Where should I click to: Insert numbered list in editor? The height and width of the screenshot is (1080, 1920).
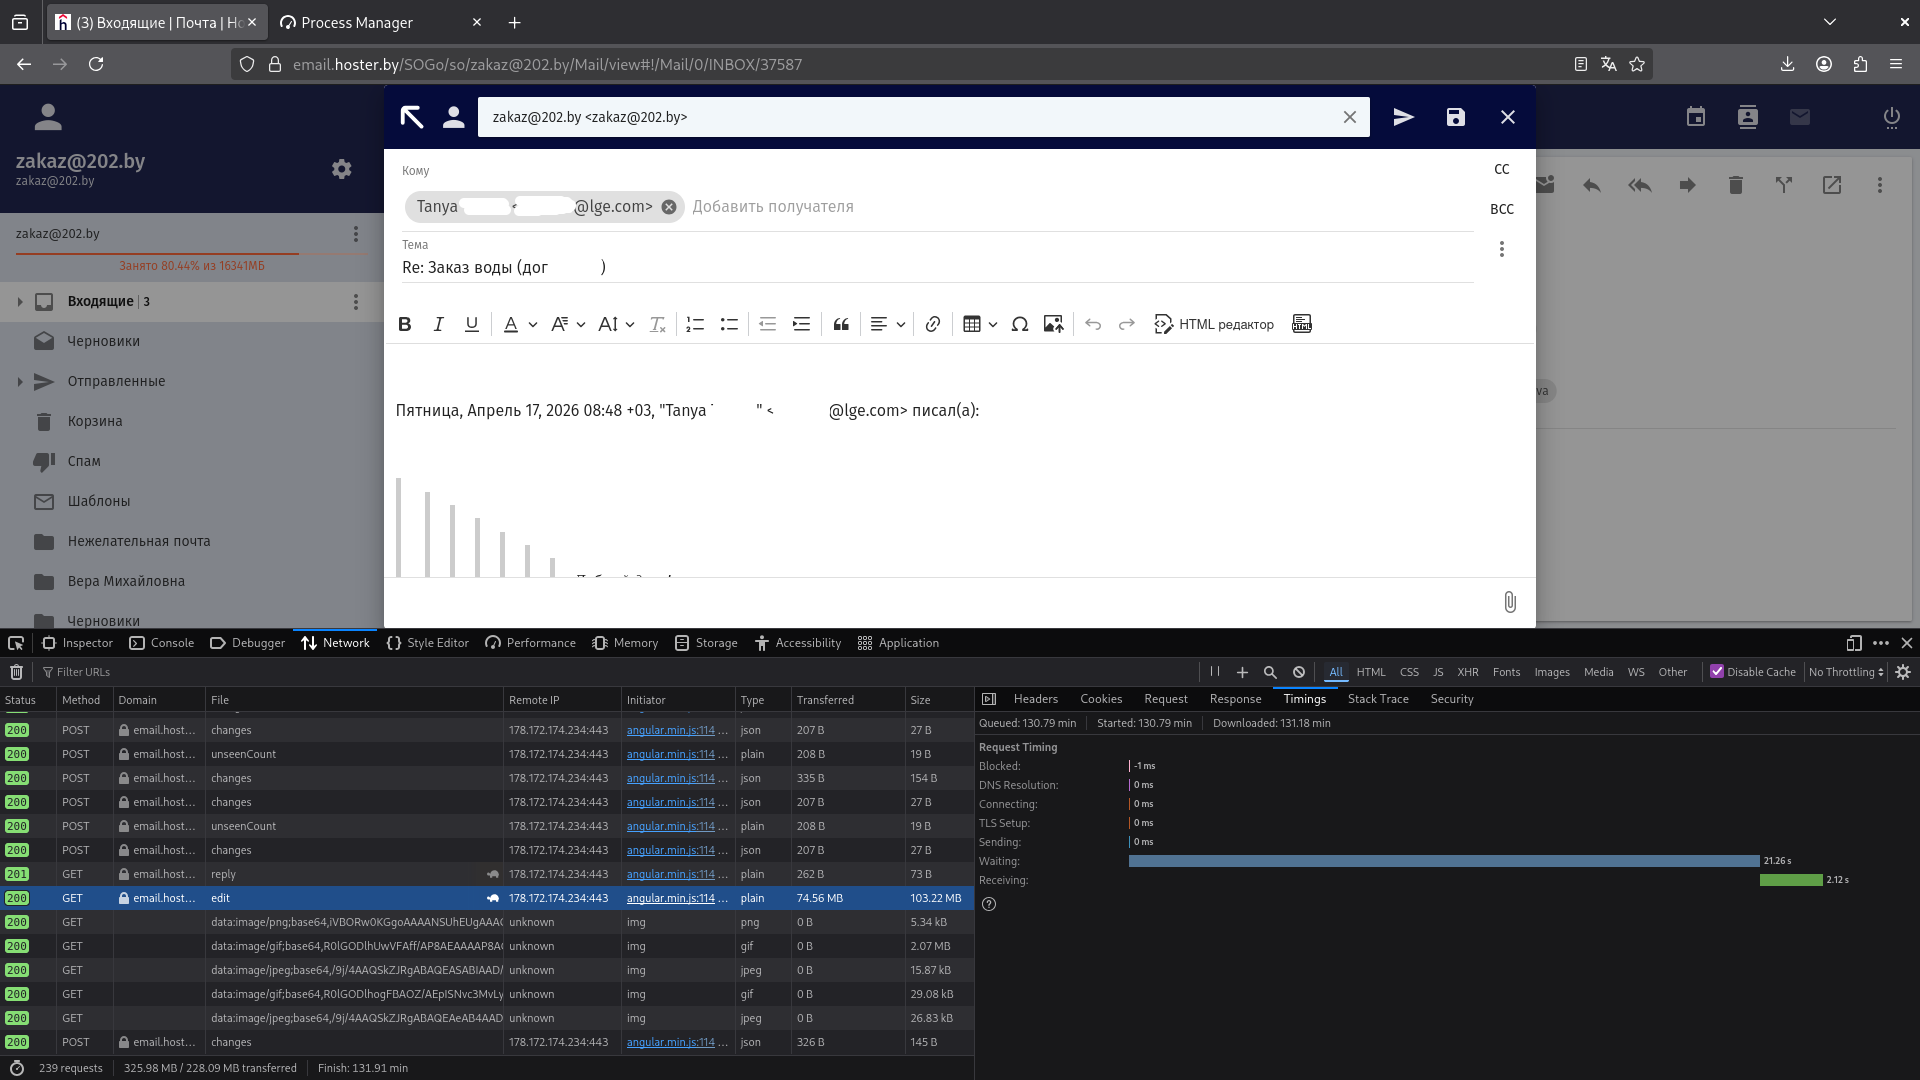[x=695, y=324]
